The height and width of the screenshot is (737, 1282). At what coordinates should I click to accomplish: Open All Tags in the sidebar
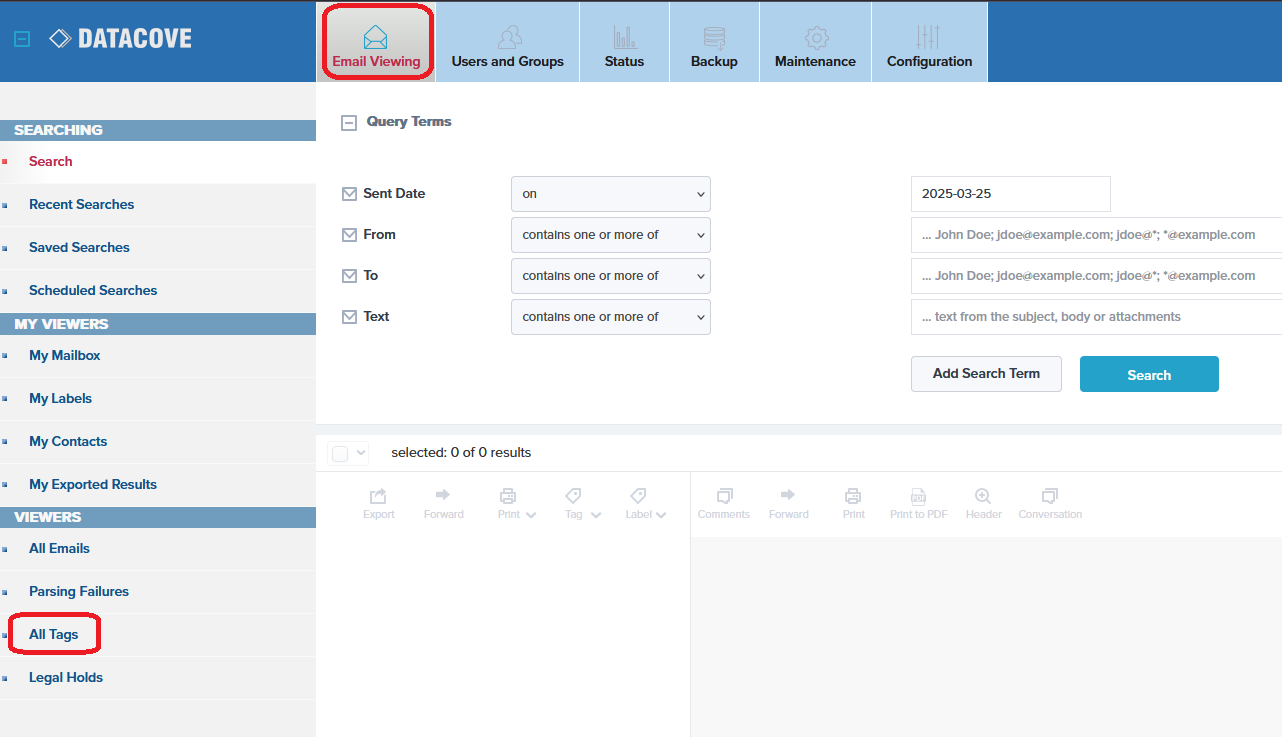53,635
